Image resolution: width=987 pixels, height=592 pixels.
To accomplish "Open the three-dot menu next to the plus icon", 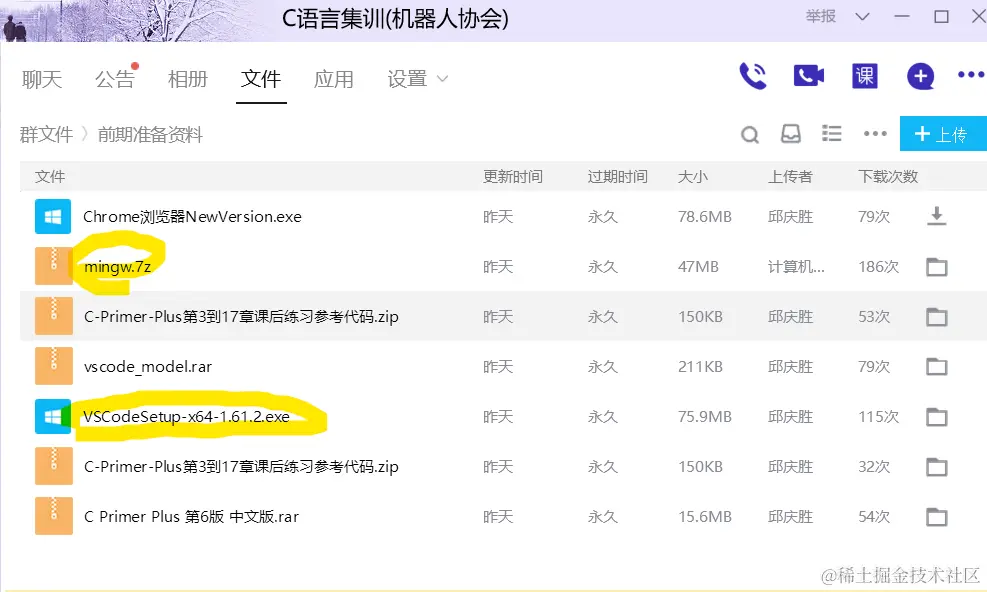I will click(x=969, y=74).
